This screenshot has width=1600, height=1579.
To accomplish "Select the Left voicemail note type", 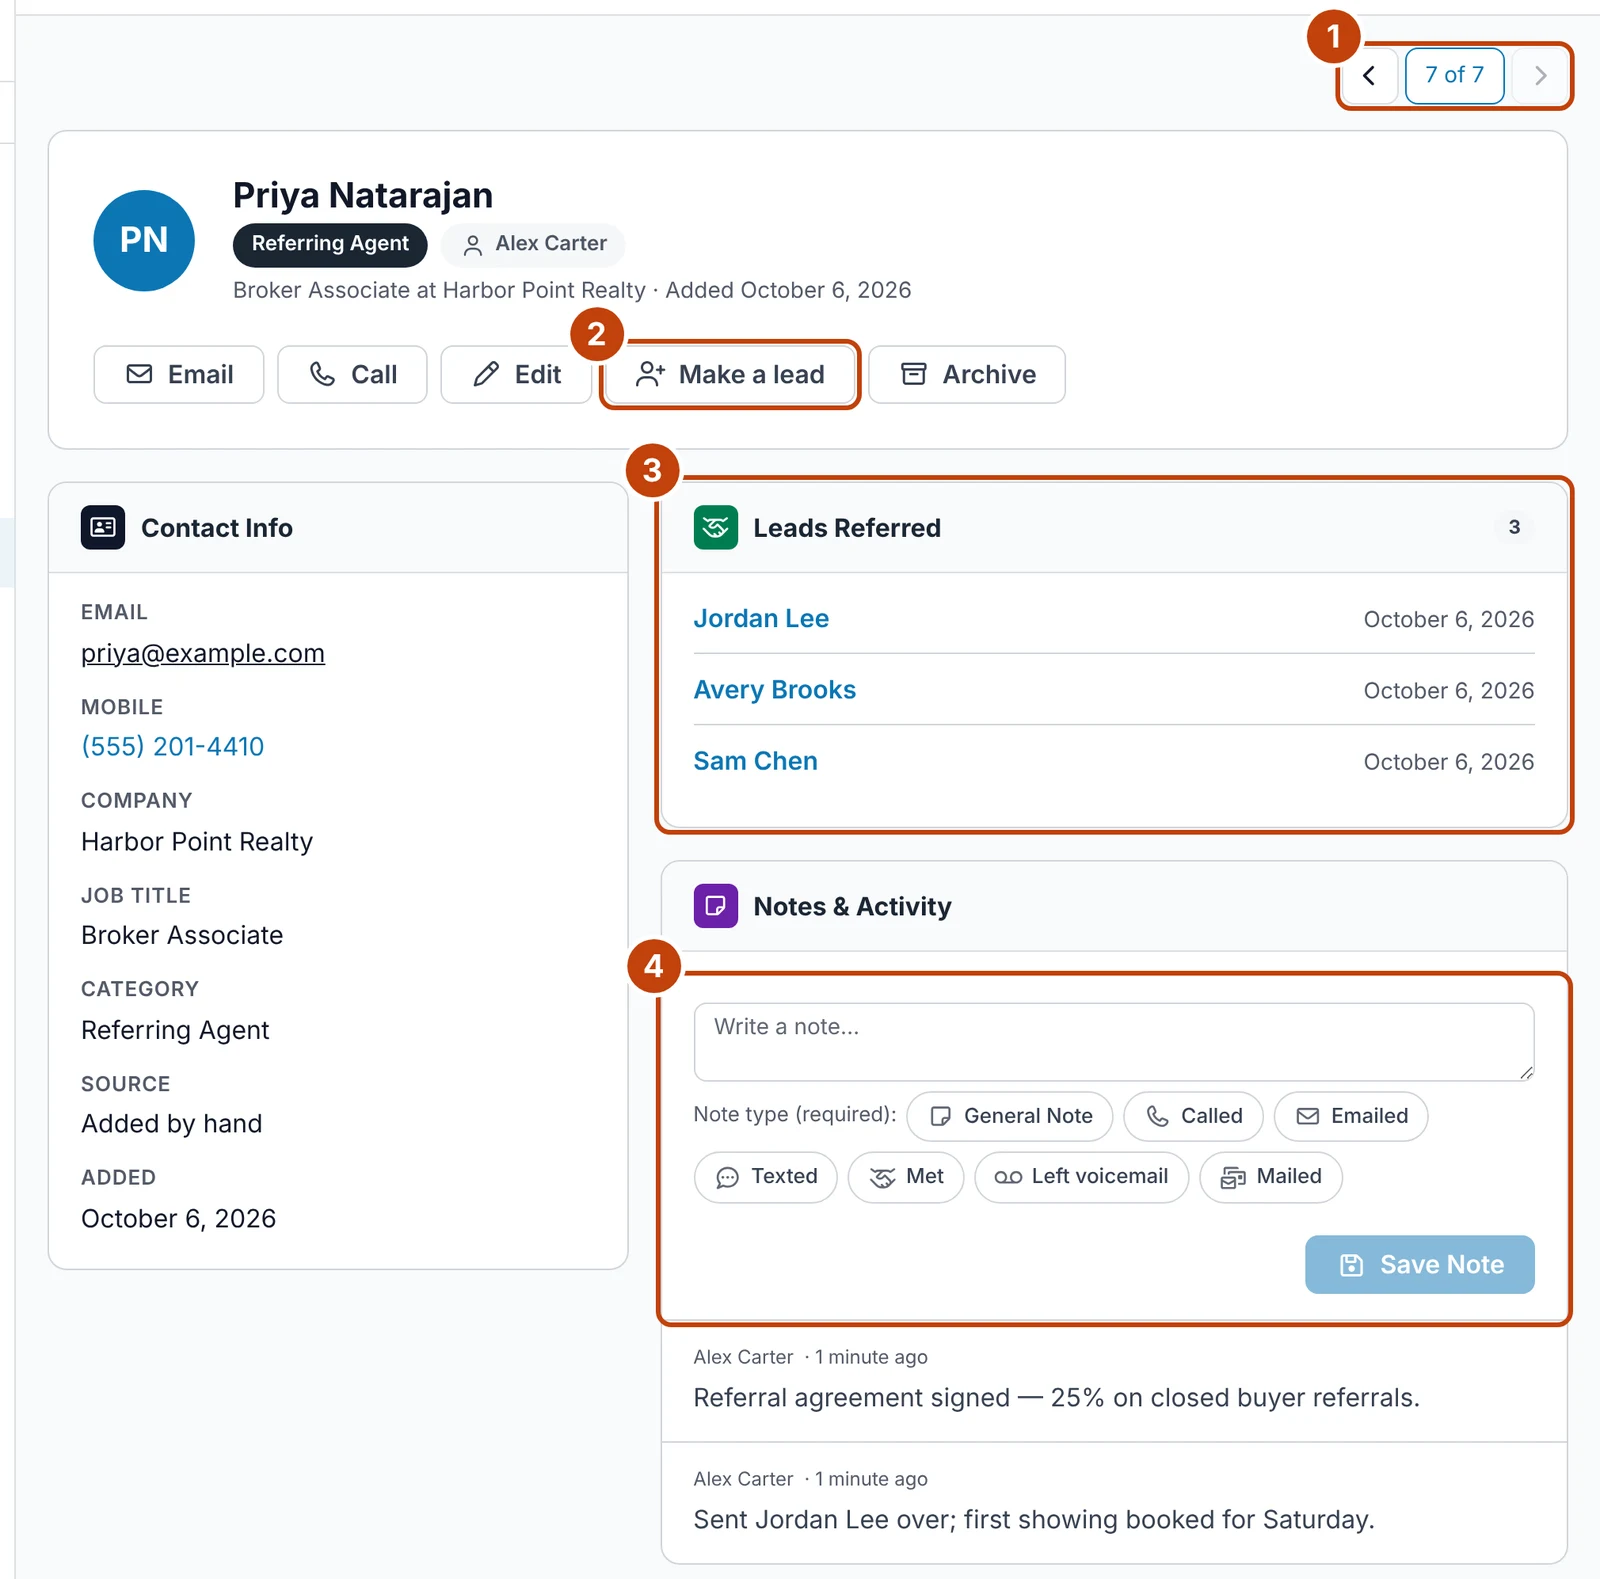I will pyautogui.click(x=1082, y=1177).
